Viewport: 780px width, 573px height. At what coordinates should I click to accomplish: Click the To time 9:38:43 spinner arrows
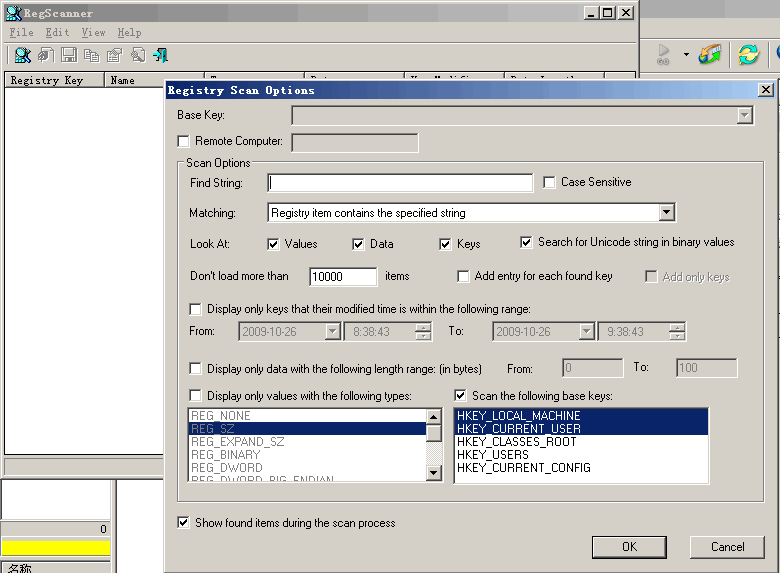tap(677, 331)
